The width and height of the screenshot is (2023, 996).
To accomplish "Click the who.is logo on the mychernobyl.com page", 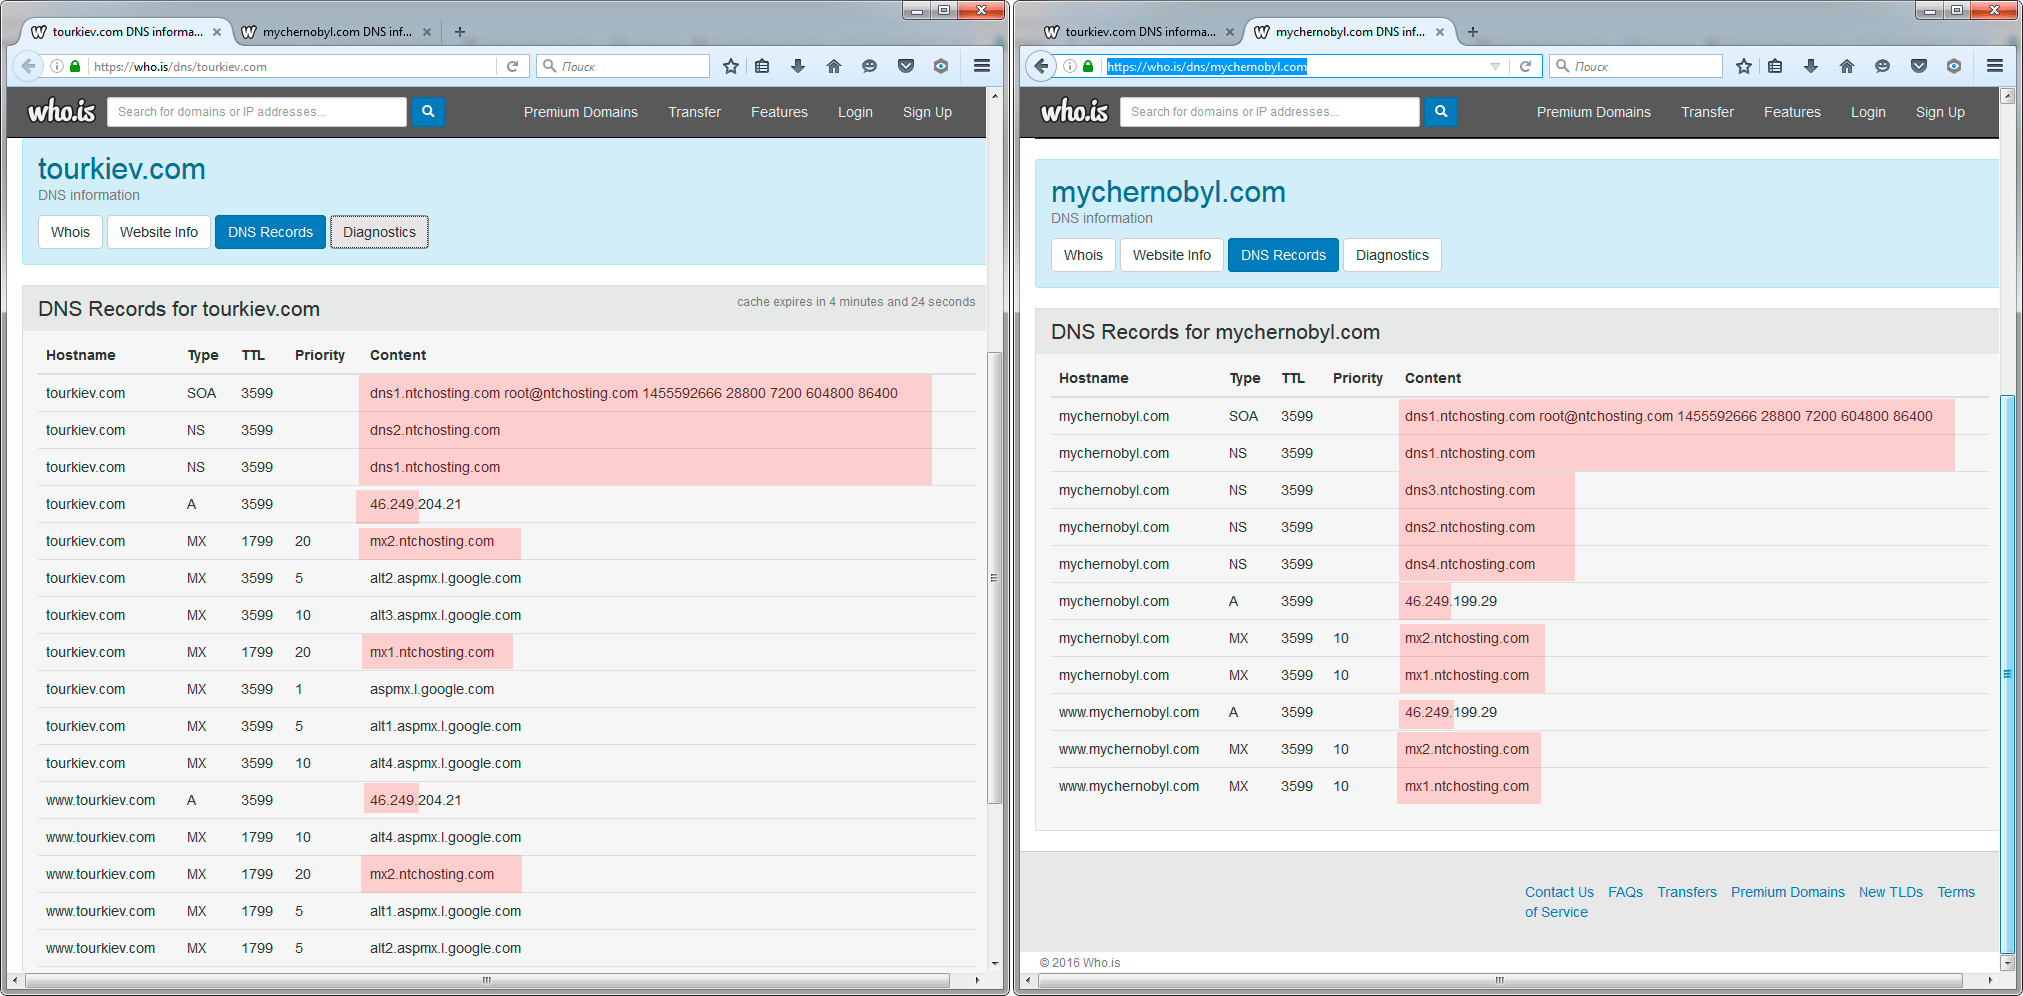I will (x=1074, y=112).
